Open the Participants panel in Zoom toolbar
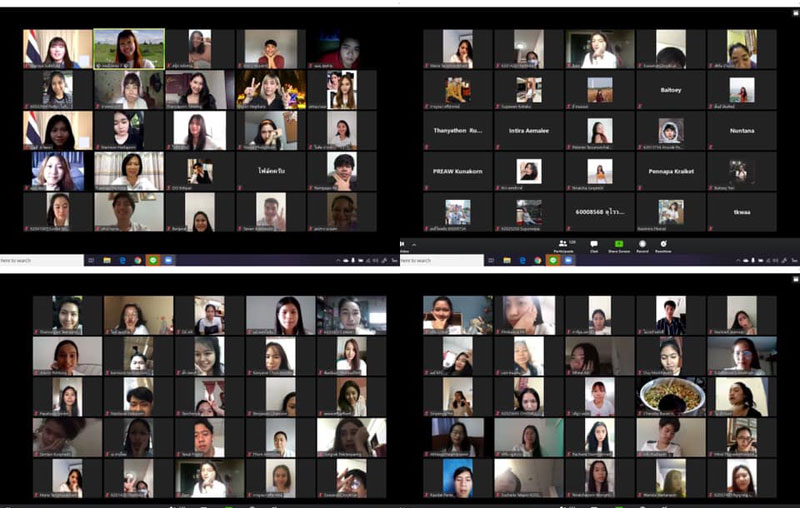Screen dimensions: 800x508 click(x=563, y=245)
